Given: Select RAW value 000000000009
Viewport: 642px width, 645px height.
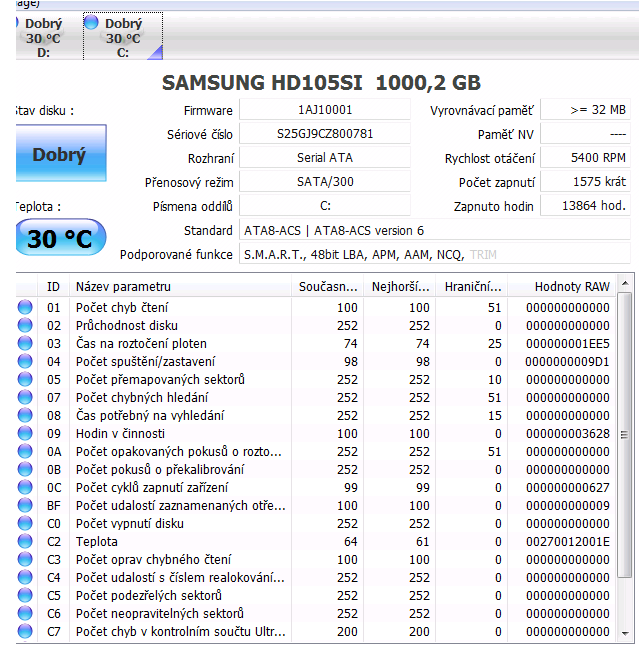Looking at the screenshot, I should click(568, 506).
